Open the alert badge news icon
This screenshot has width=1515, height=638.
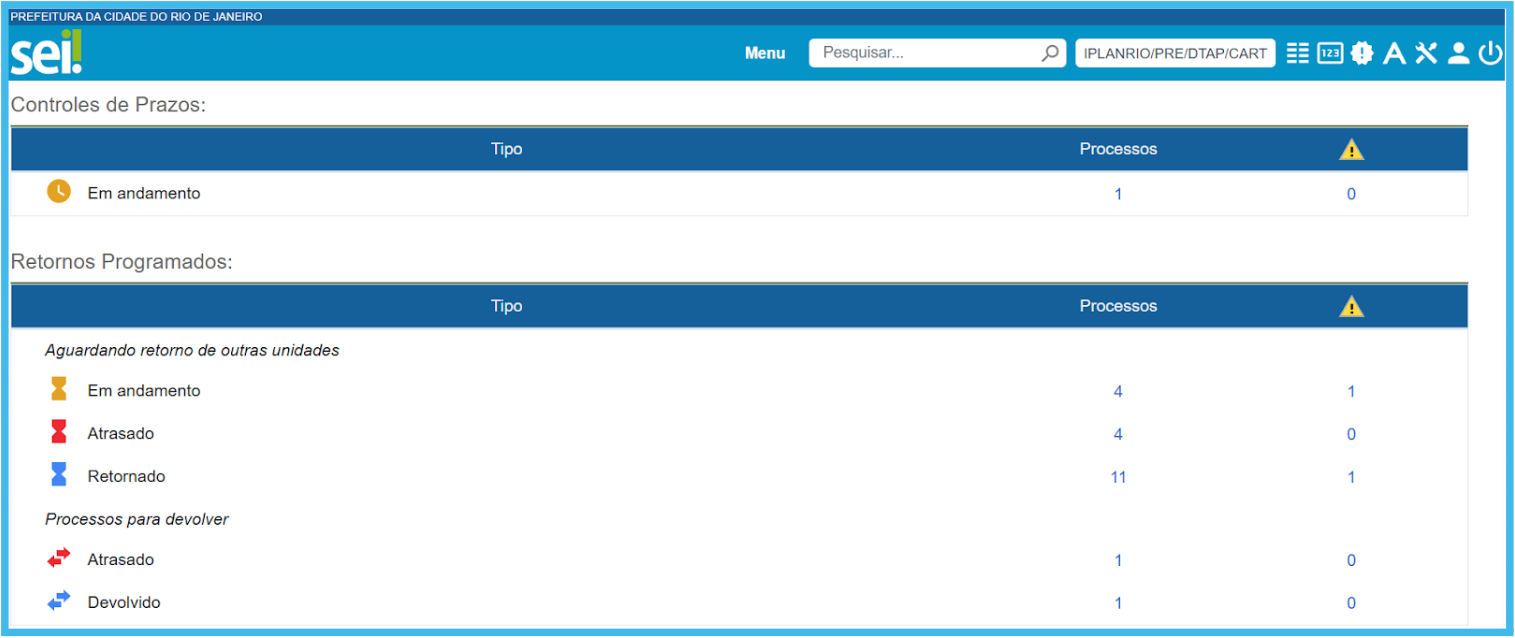click(x=1362, y=54)
